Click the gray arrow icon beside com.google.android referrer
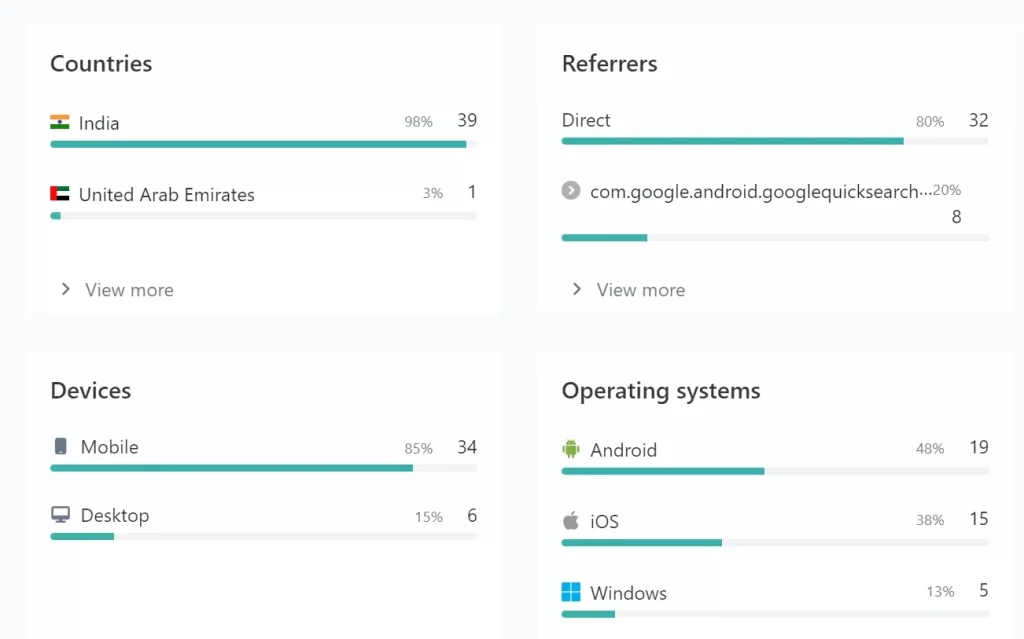 [x=571, y=190]
